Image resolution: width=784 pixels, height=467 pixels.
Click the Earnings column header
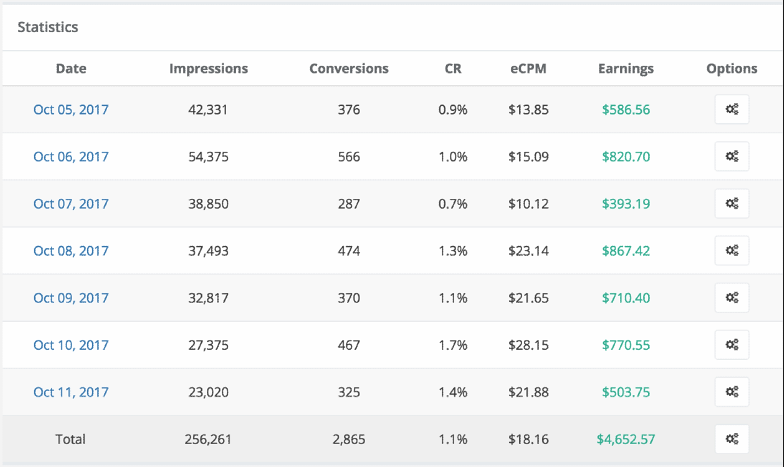[626, 69]
